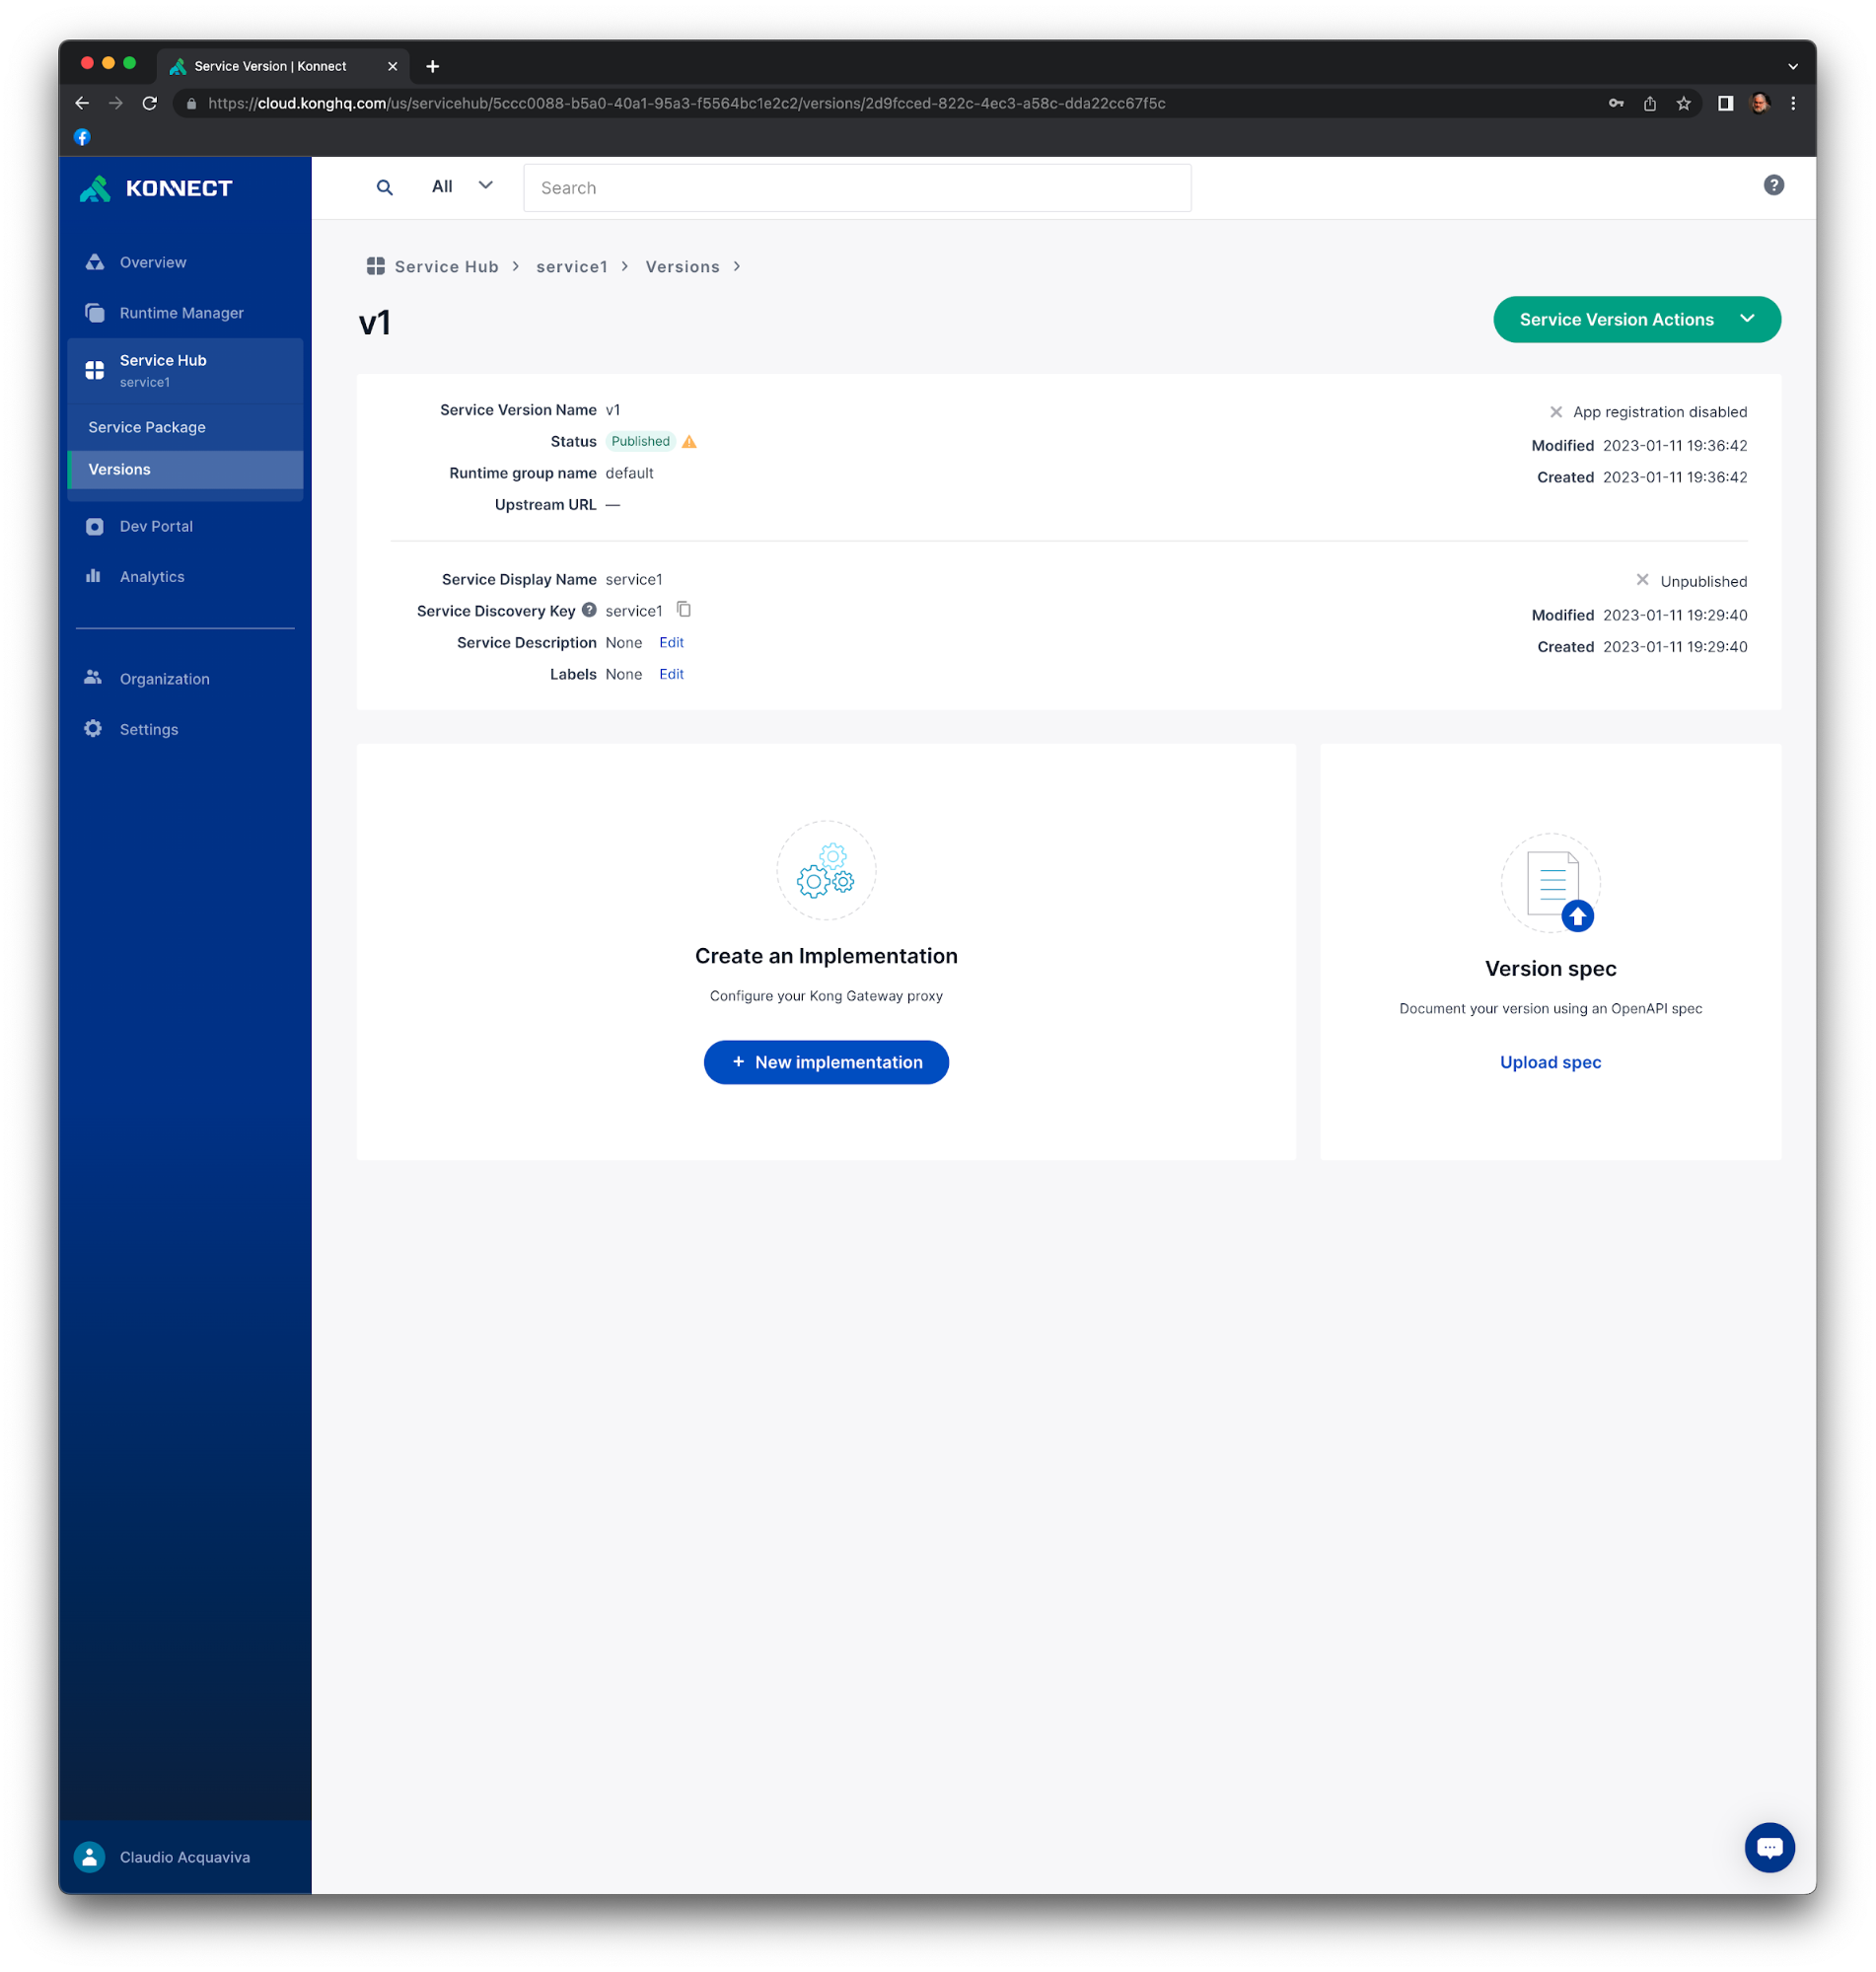Screen dimensions: 1876x1972
Task: Go to Service Hub breadcrumb
Action: tap(446, 266)
